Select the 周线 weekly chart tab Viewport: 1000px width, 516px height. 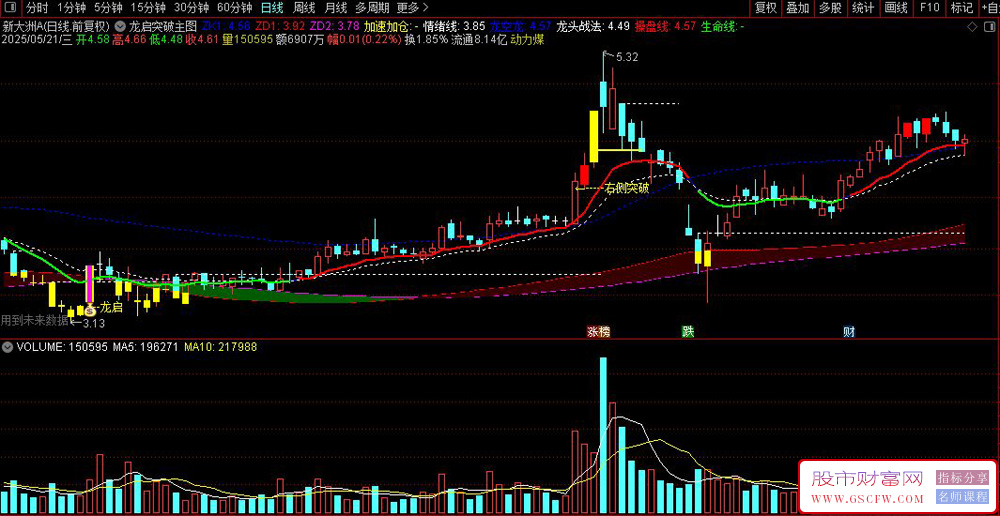(304, 8)
